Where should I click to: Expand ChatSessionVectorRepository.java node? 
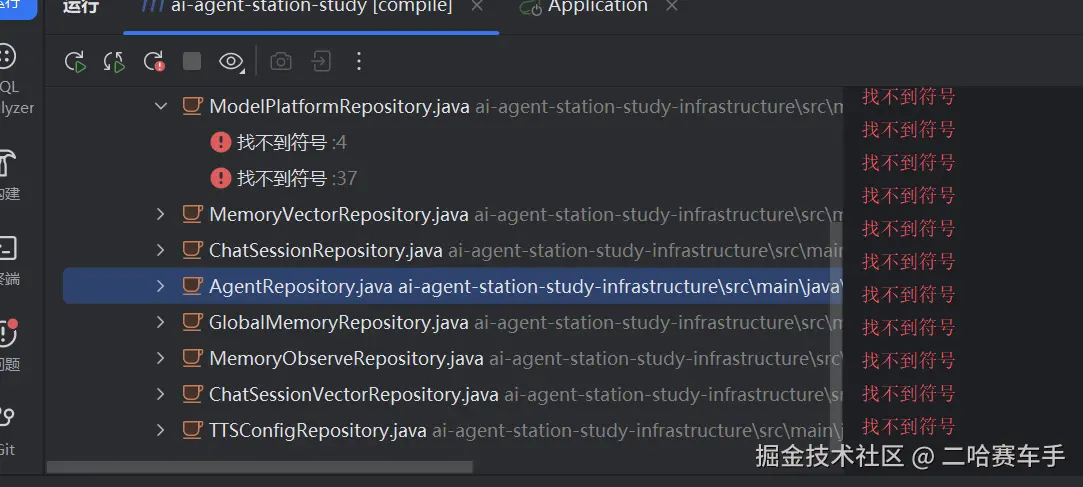(x=160, y=394)
